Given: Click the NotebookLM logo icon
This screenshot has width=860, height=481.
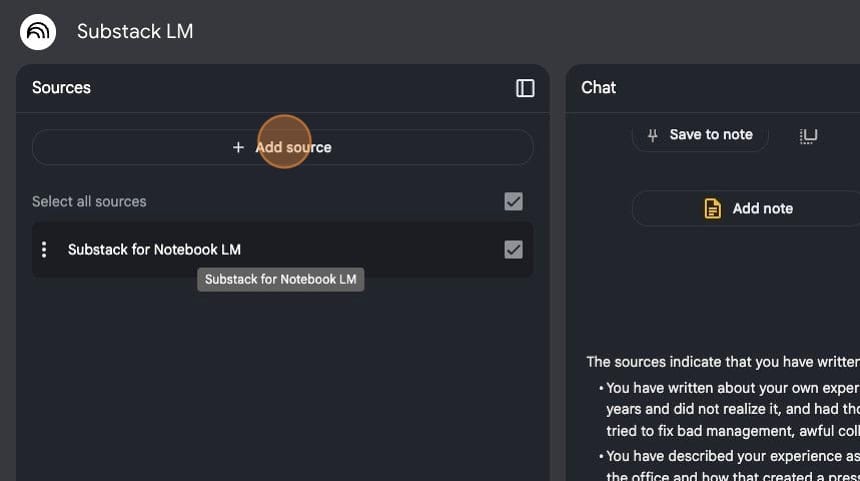Looking at the screenshot, I should [x=38, y=32].
